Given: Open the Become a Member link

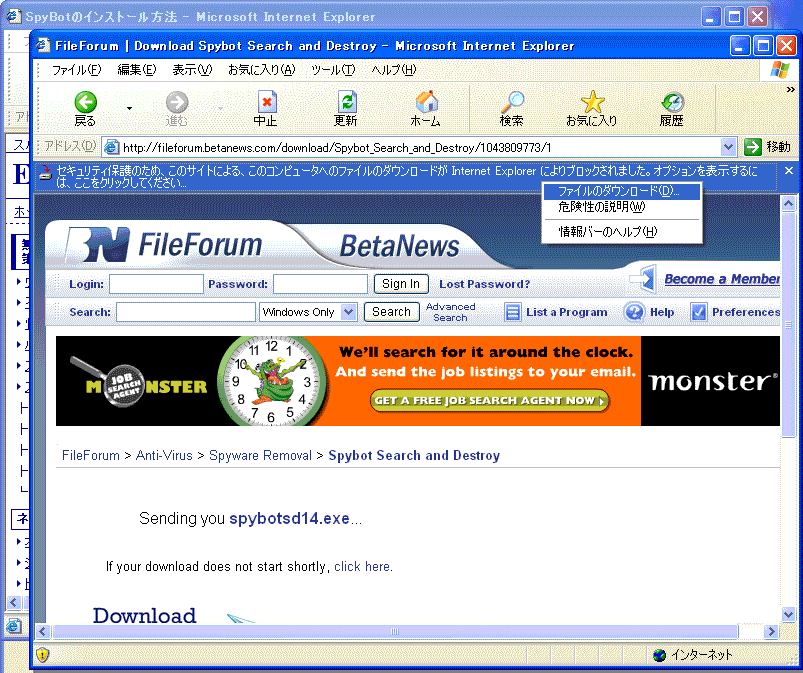Looking at the screenshot, I should tap(722, 279).
